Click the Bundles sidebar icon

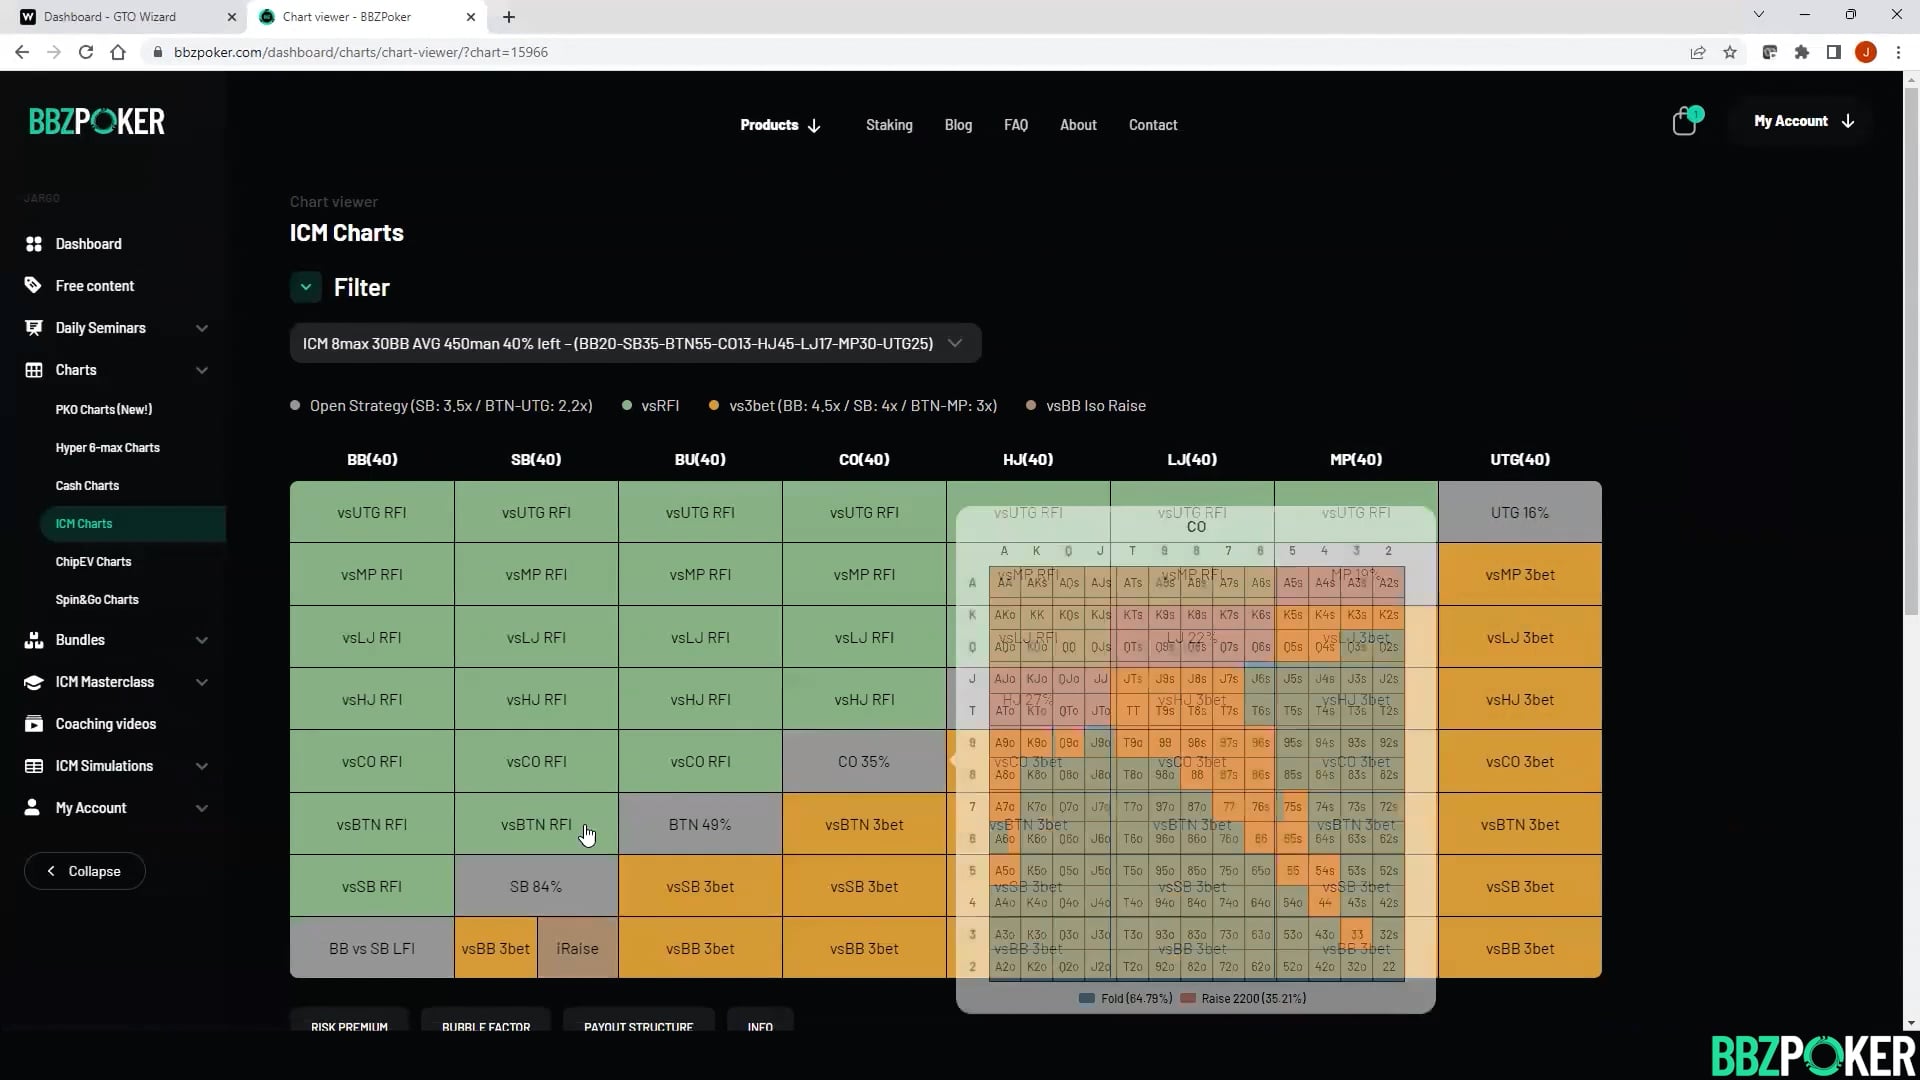(32, 639)
